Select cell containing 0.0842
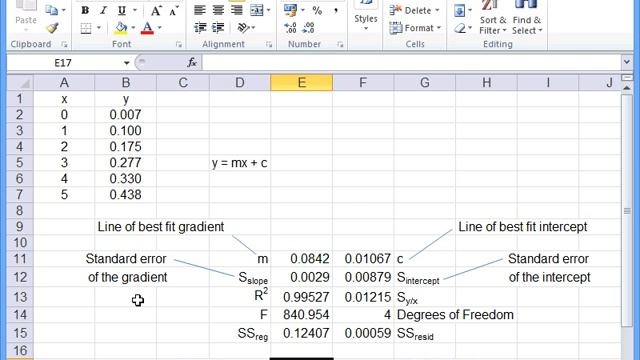The width and height of the screenshot is (640, 360). [x=301, y=259]
